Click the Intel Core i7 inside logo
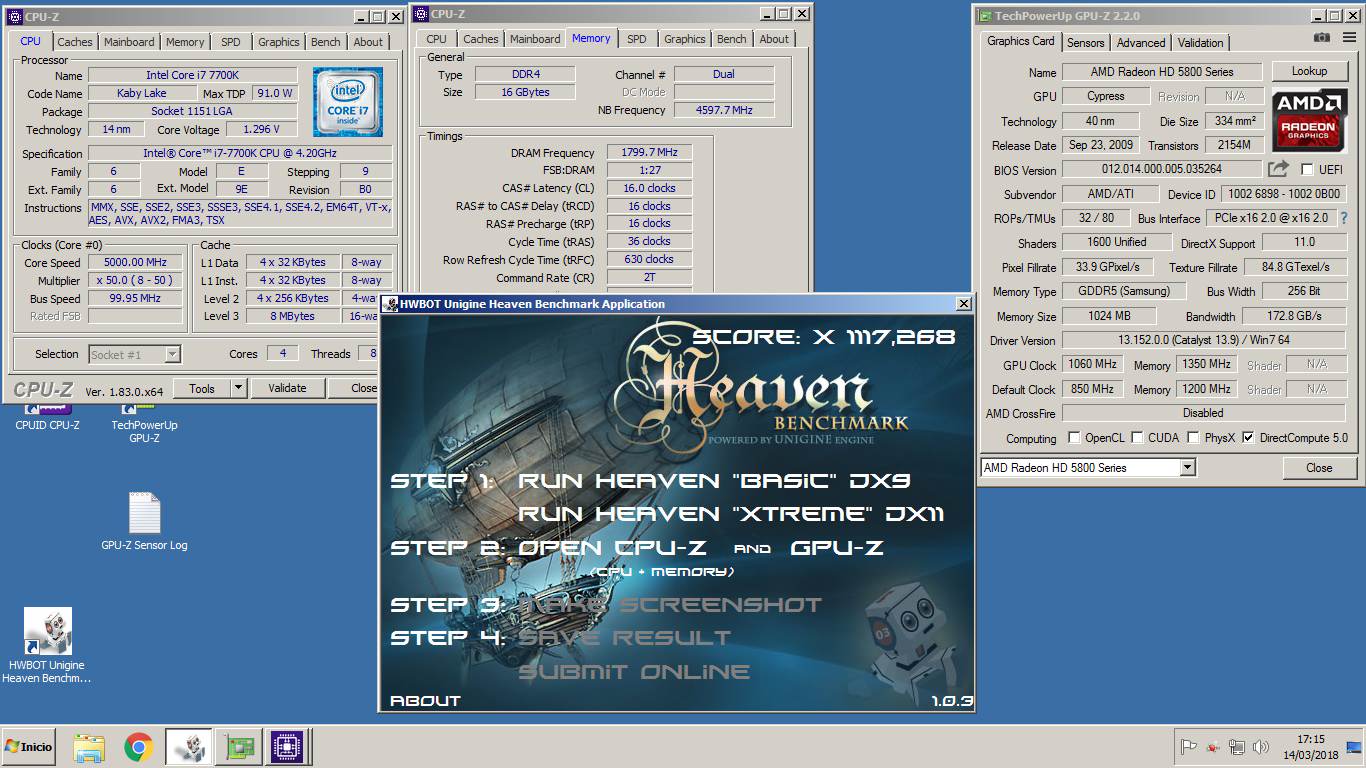The width and height of the screenshot is (1366, 768). click(348, 102)
